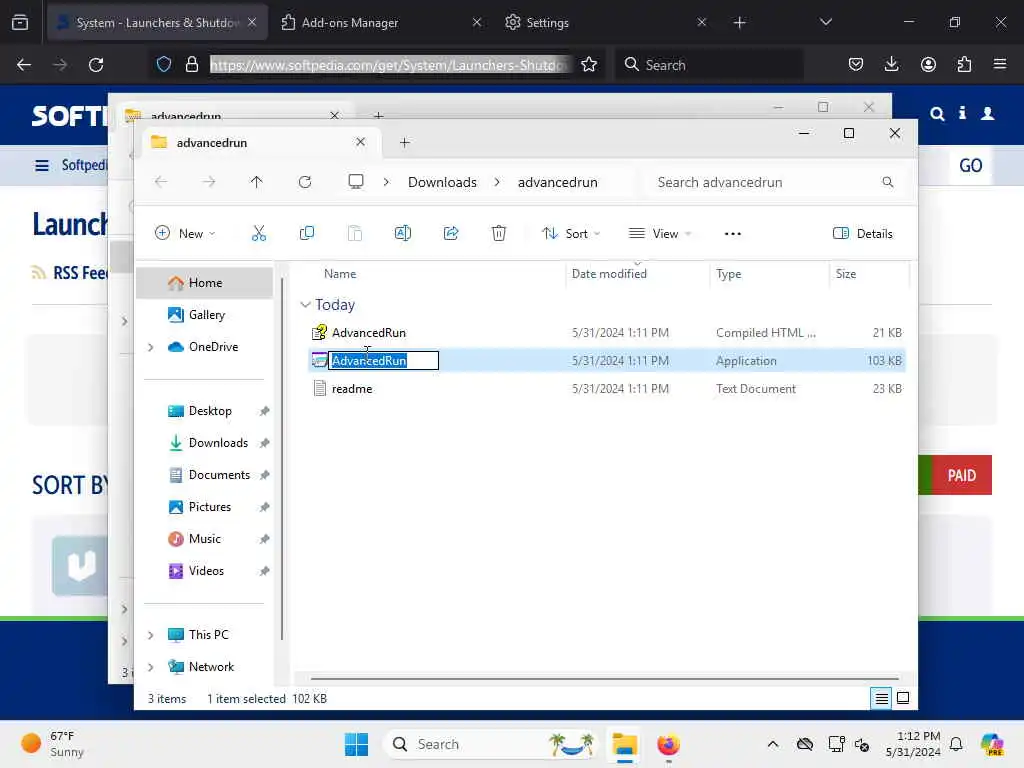
Task: Switch to large thumbnails view in status bar
Action: (903, 698)
